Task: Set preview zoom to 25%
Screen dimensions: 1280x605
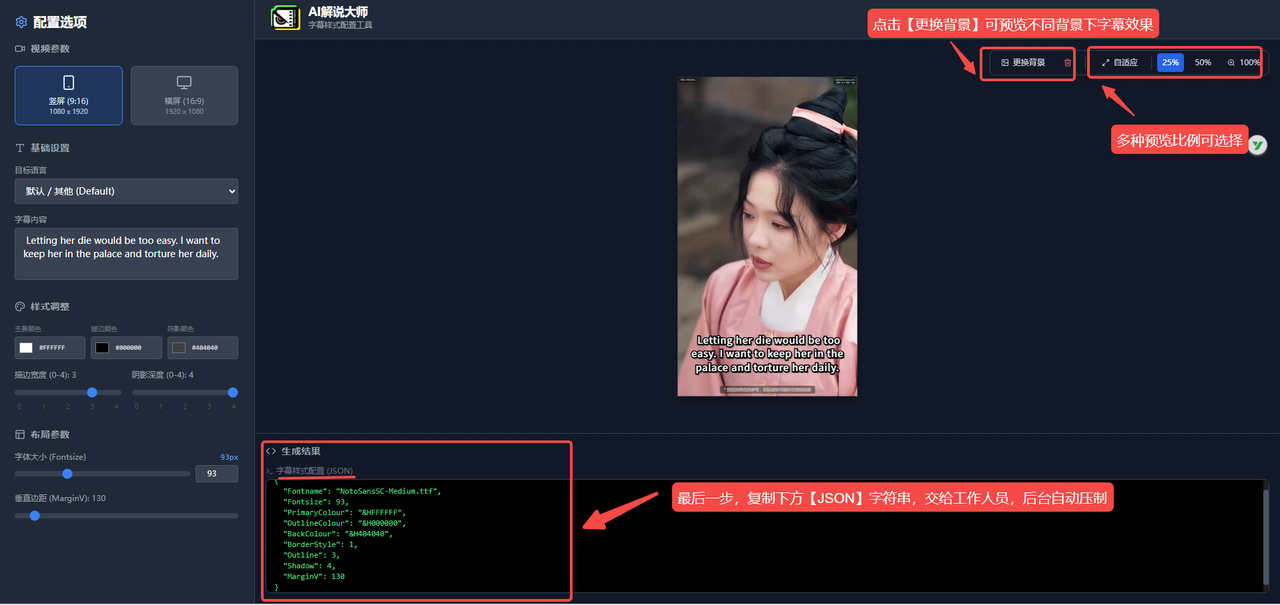Action: pyautogui.click(x=1170, y=63)
